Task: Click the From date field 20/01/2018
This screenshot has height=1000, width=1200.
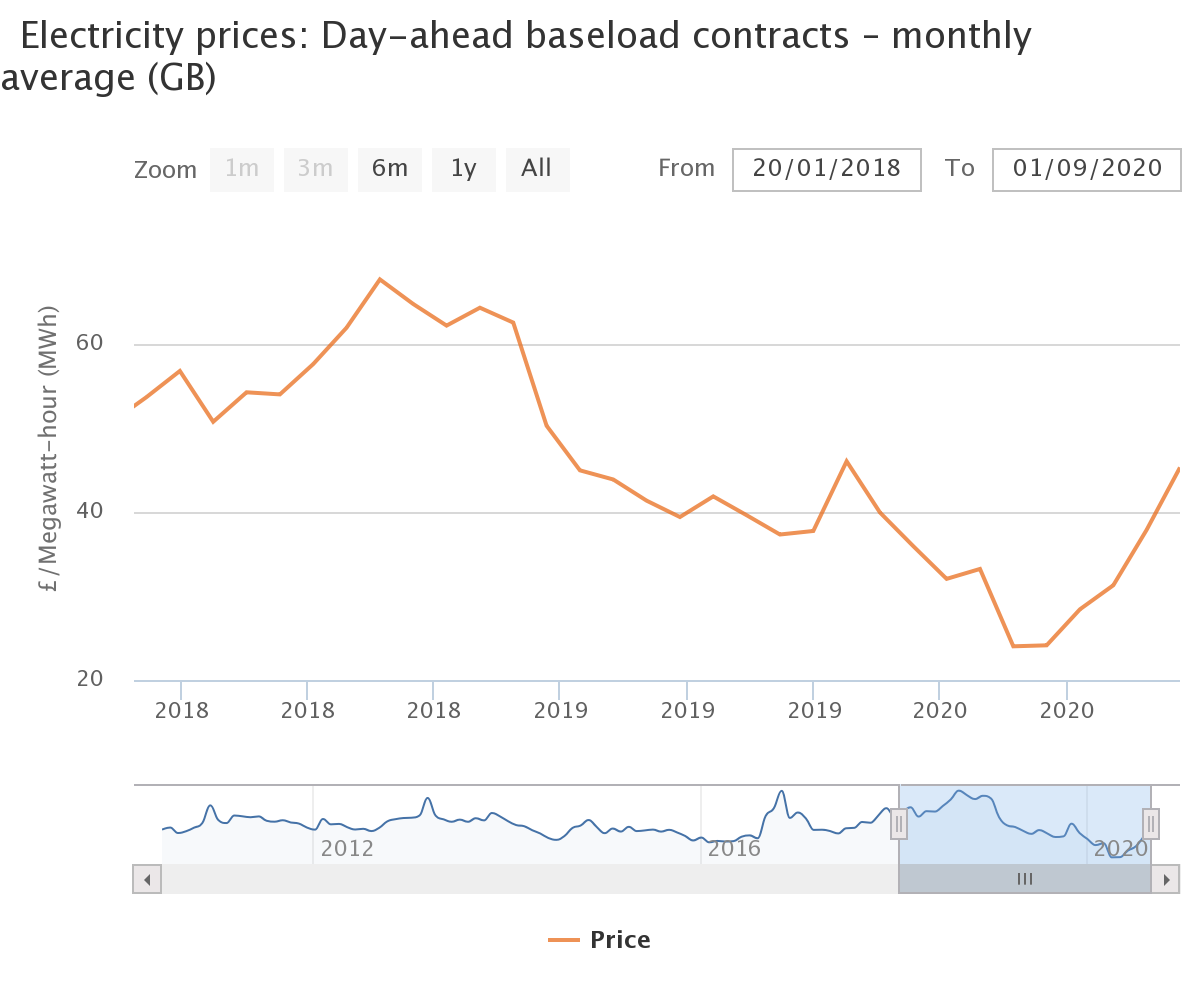Action: coord(827,169)
